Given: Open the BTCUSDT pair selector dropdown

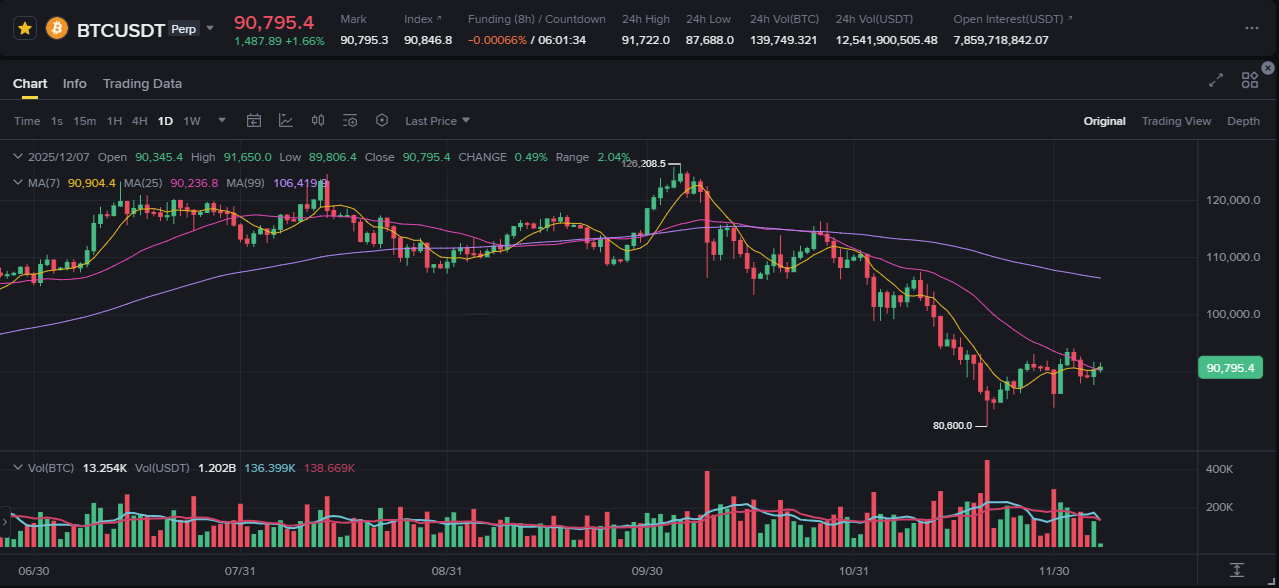Looking at the screenshot, I should click(210, 28).
